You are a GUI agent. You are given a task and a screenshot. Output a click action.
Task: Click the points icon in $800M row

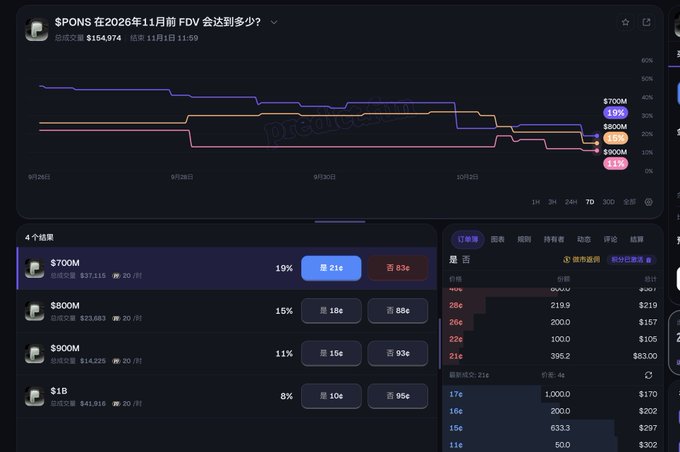pos(116,318)
